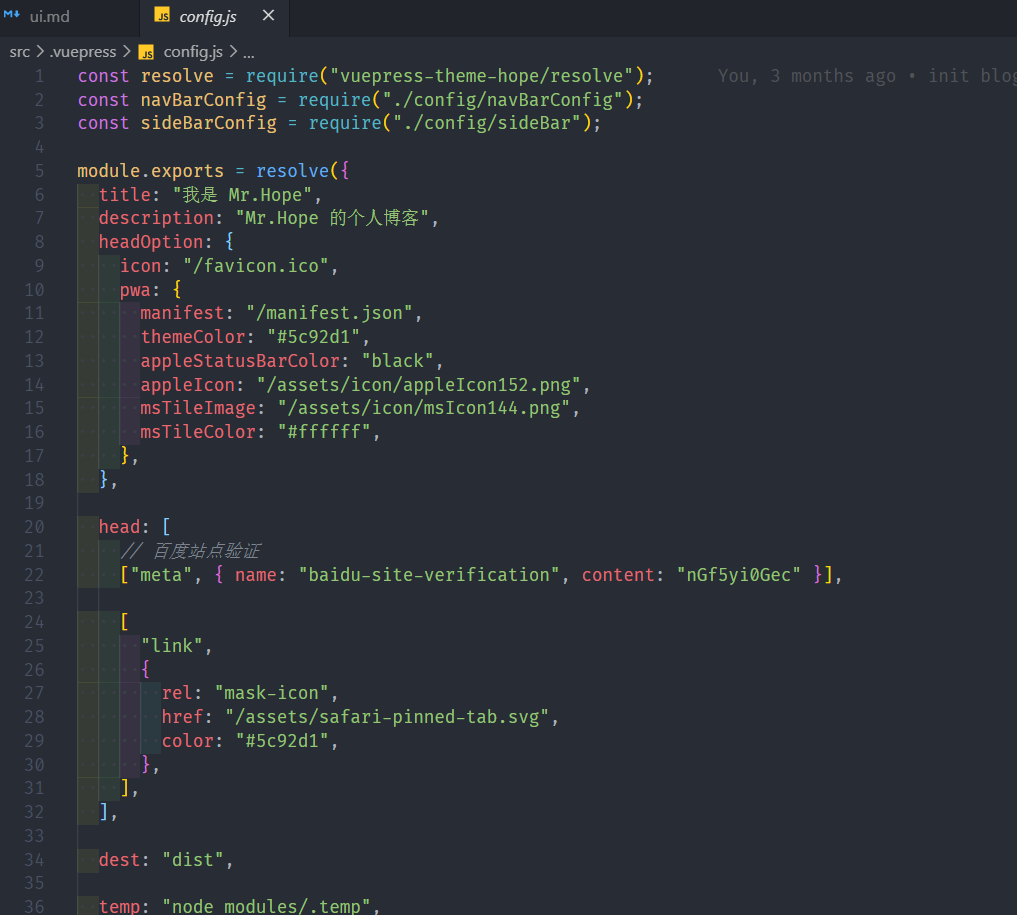1017x915 pixels.
Task: Place cursor on the headOption key
Action: (x=151, y=242)
